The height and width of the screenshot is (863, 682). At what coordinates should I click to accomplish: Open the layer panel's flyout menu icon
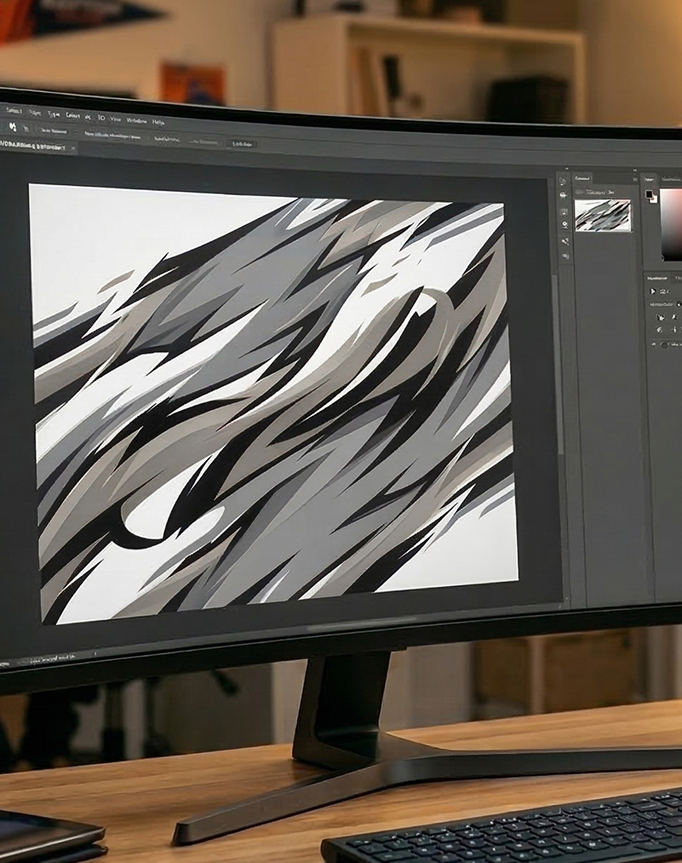(x=635, y=179)
